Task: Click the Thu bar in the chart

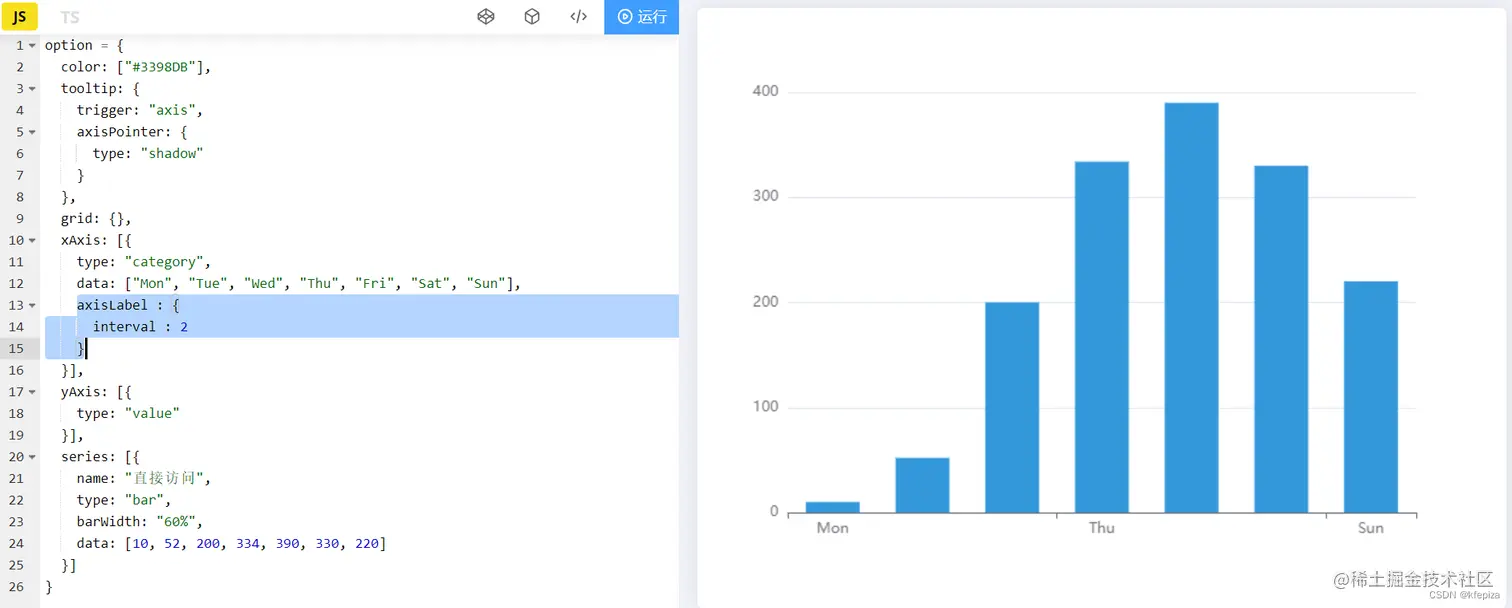Action: [1102, 337]
